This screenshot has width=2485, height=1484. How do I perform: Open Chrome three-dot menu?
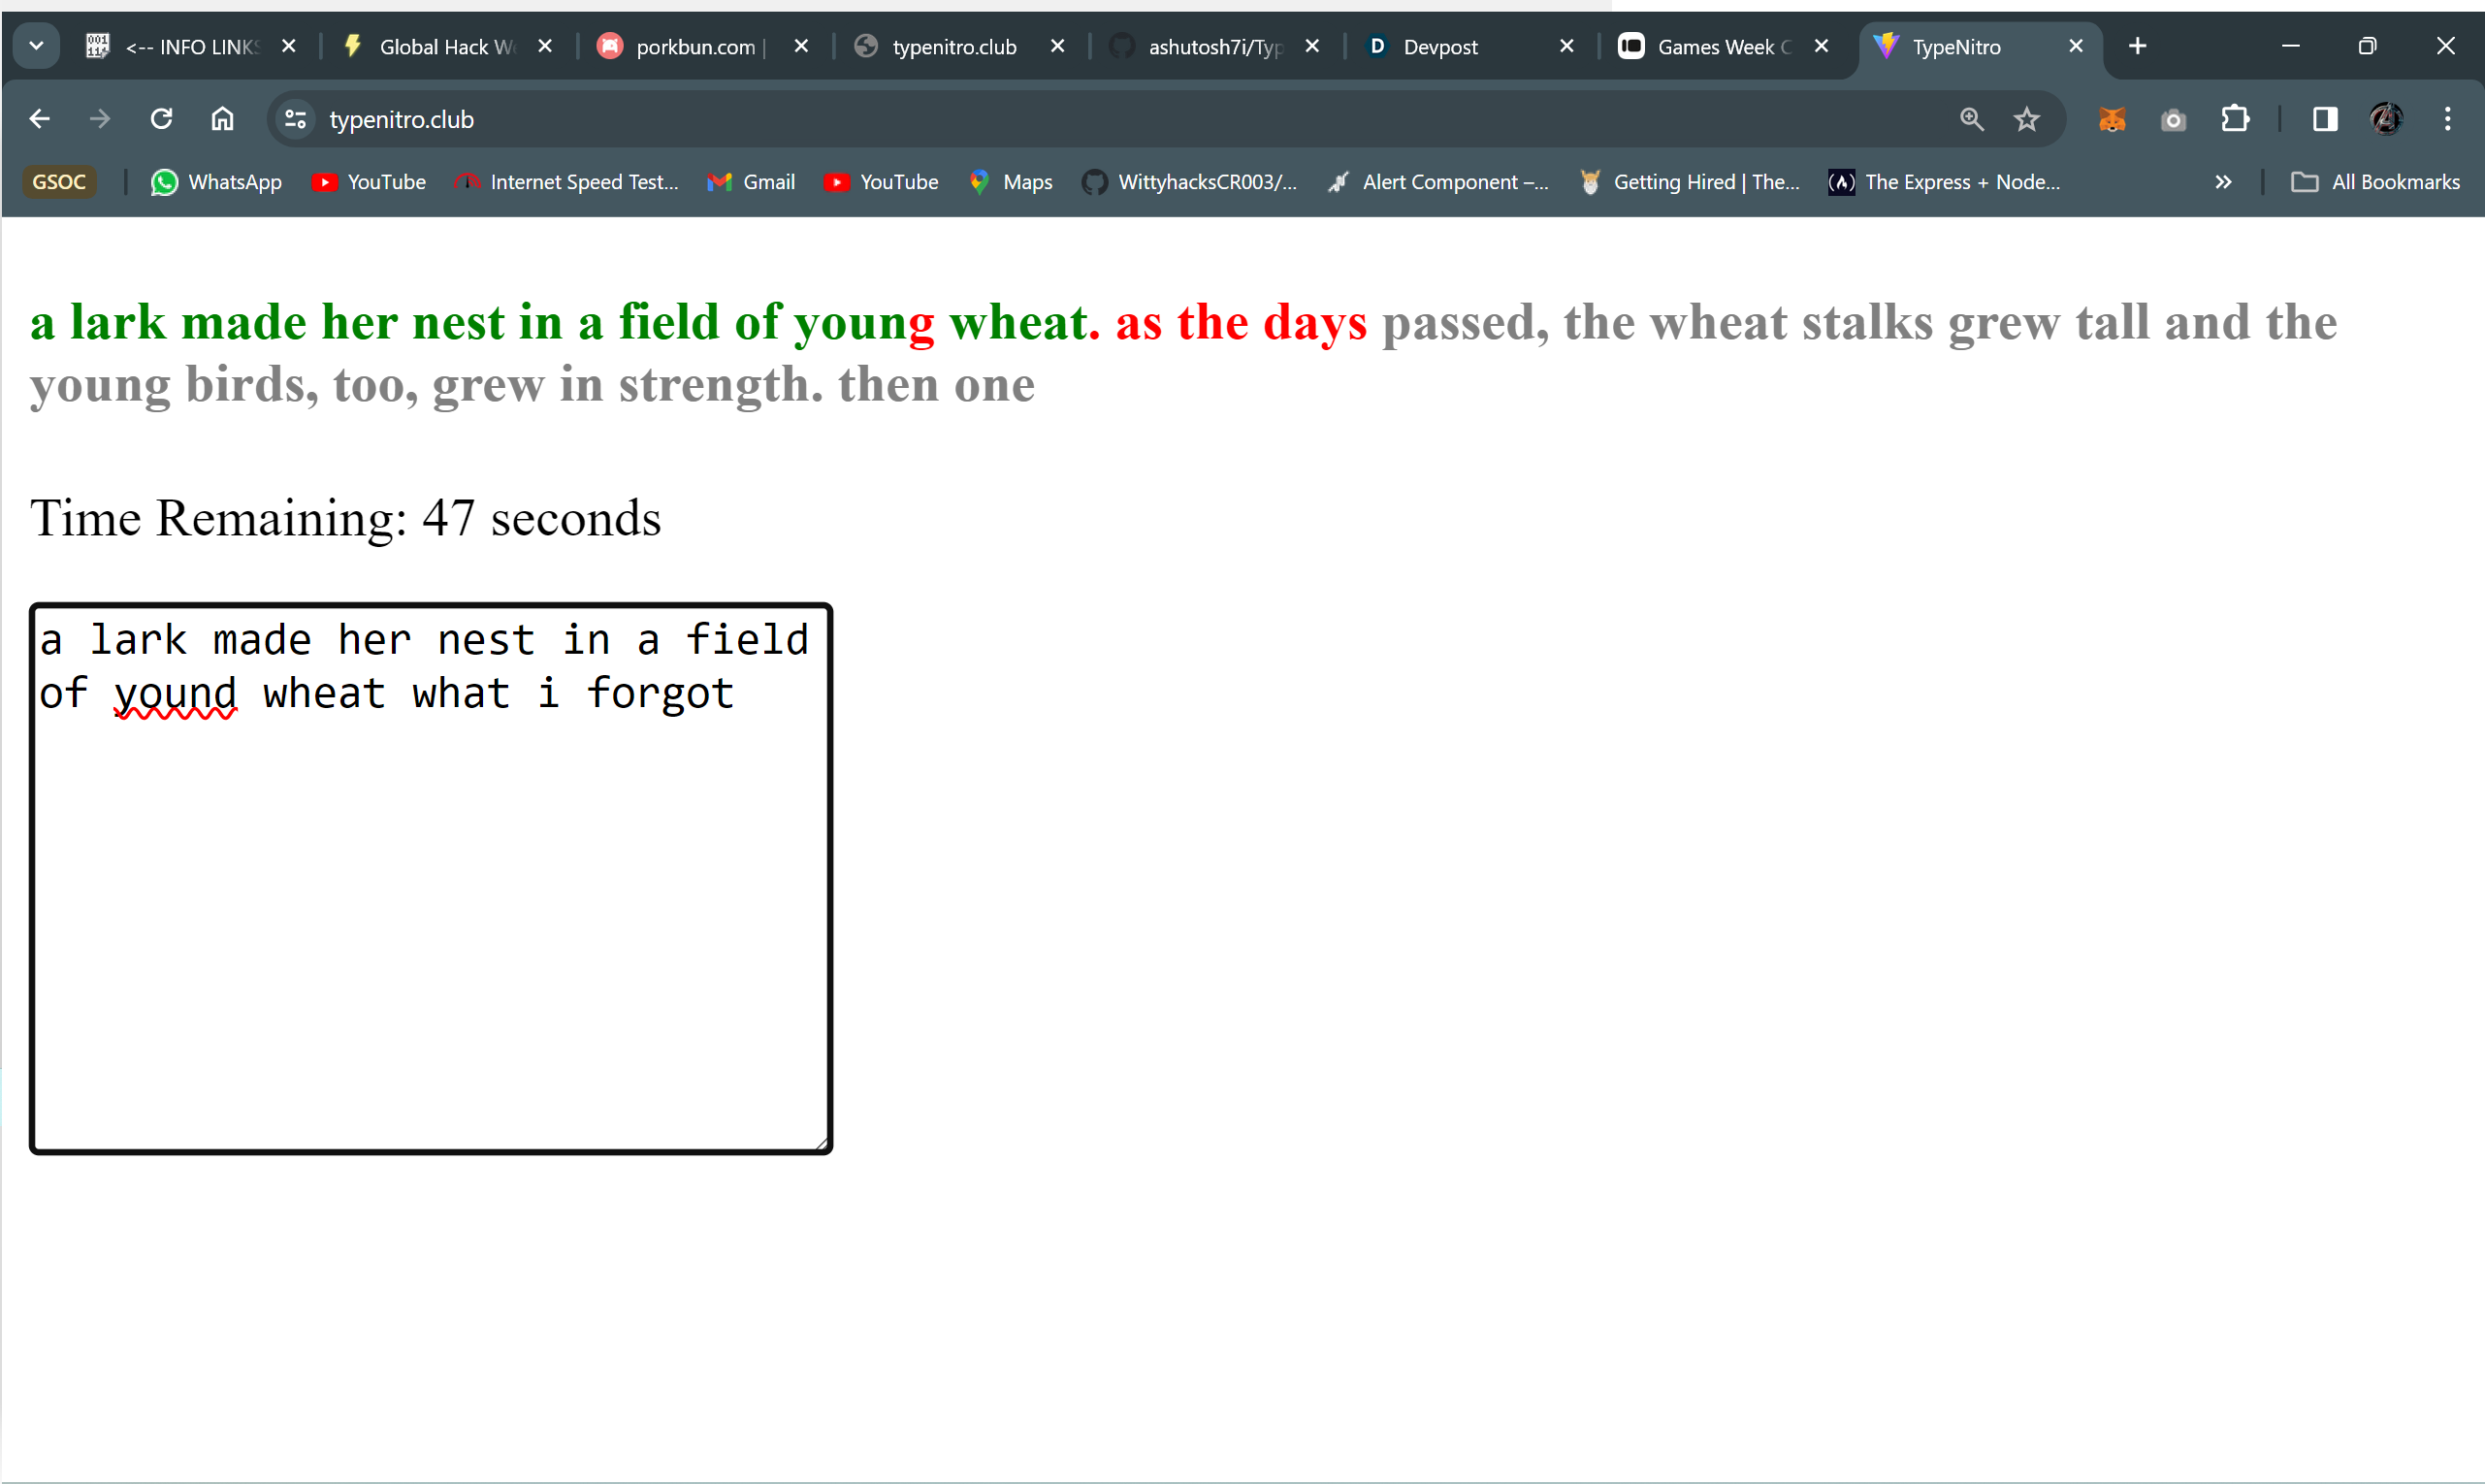tap(2447, 119)
